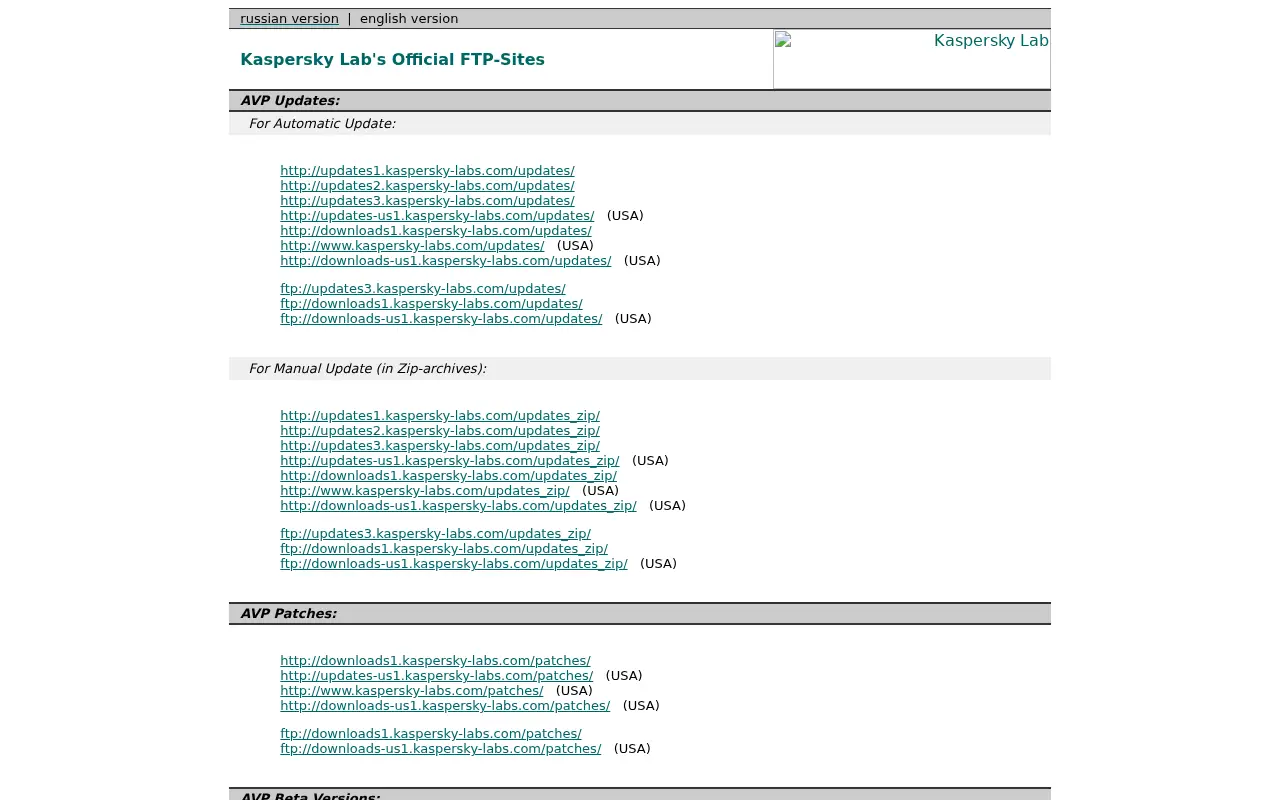
Task: Select the For Automatic Update: subheading
Action: click(x=322, y=124)
